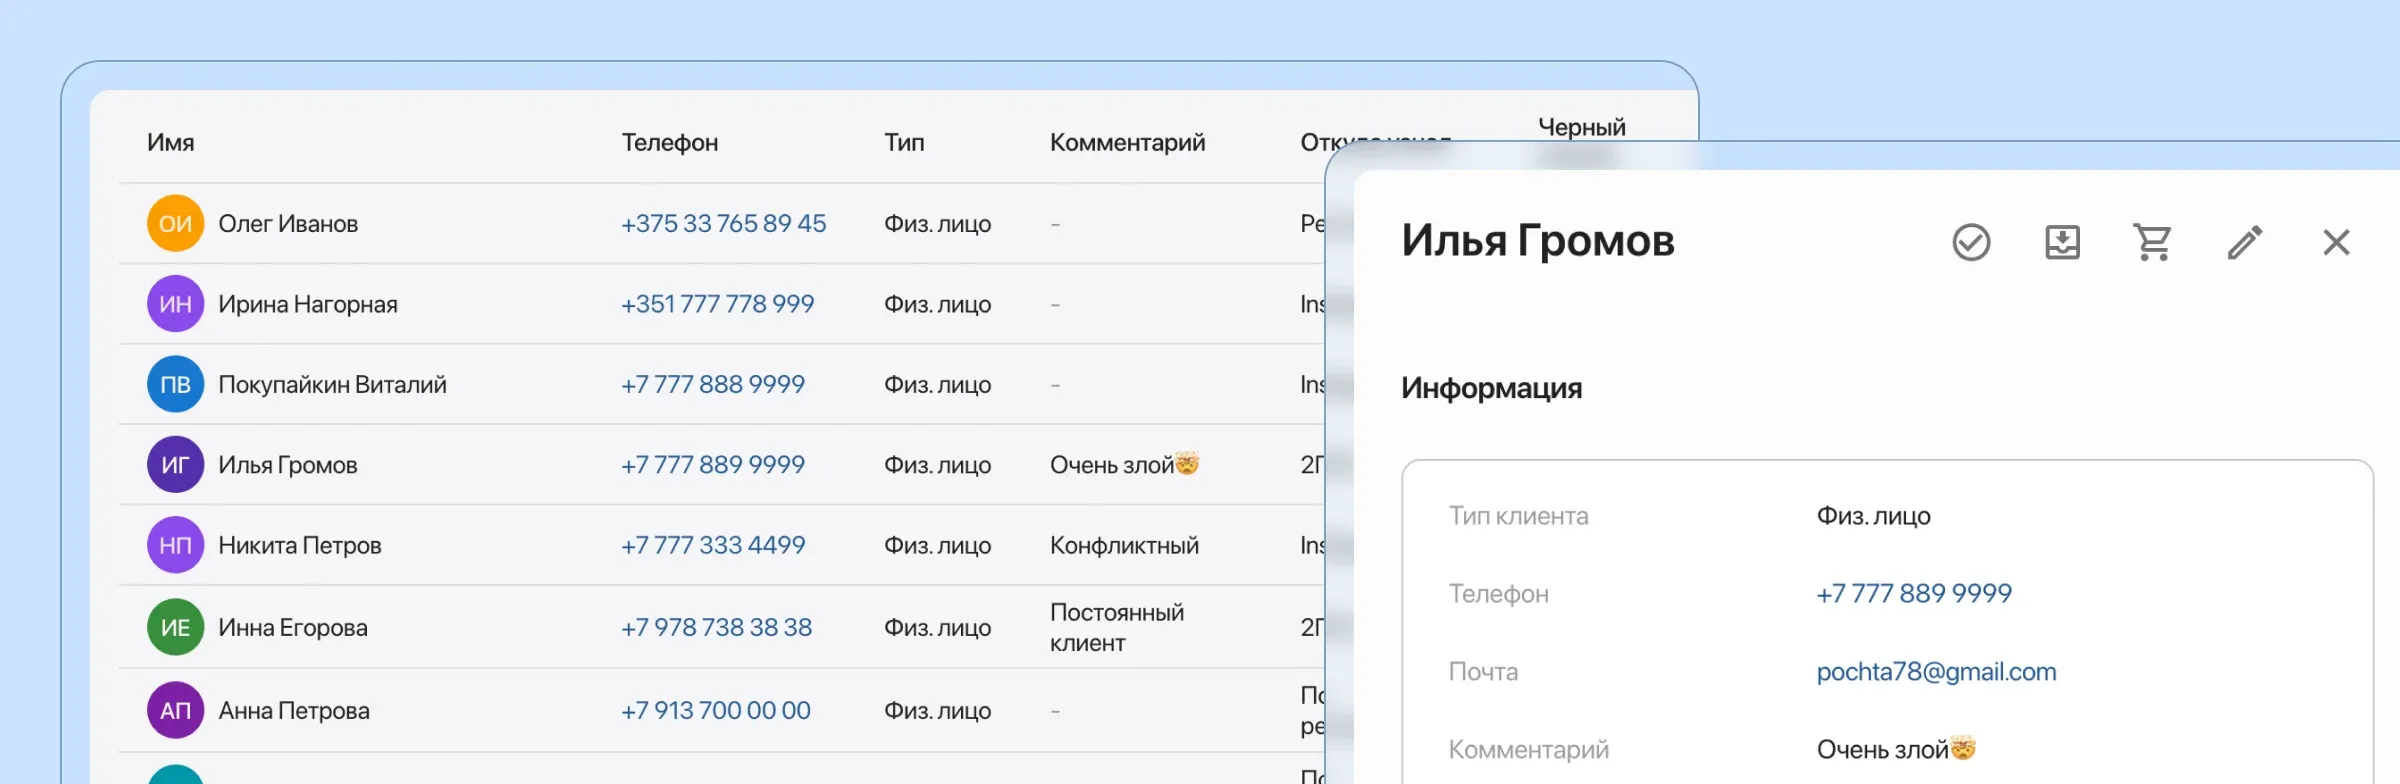Close the Илья Громов details panel

[2336, 242]
